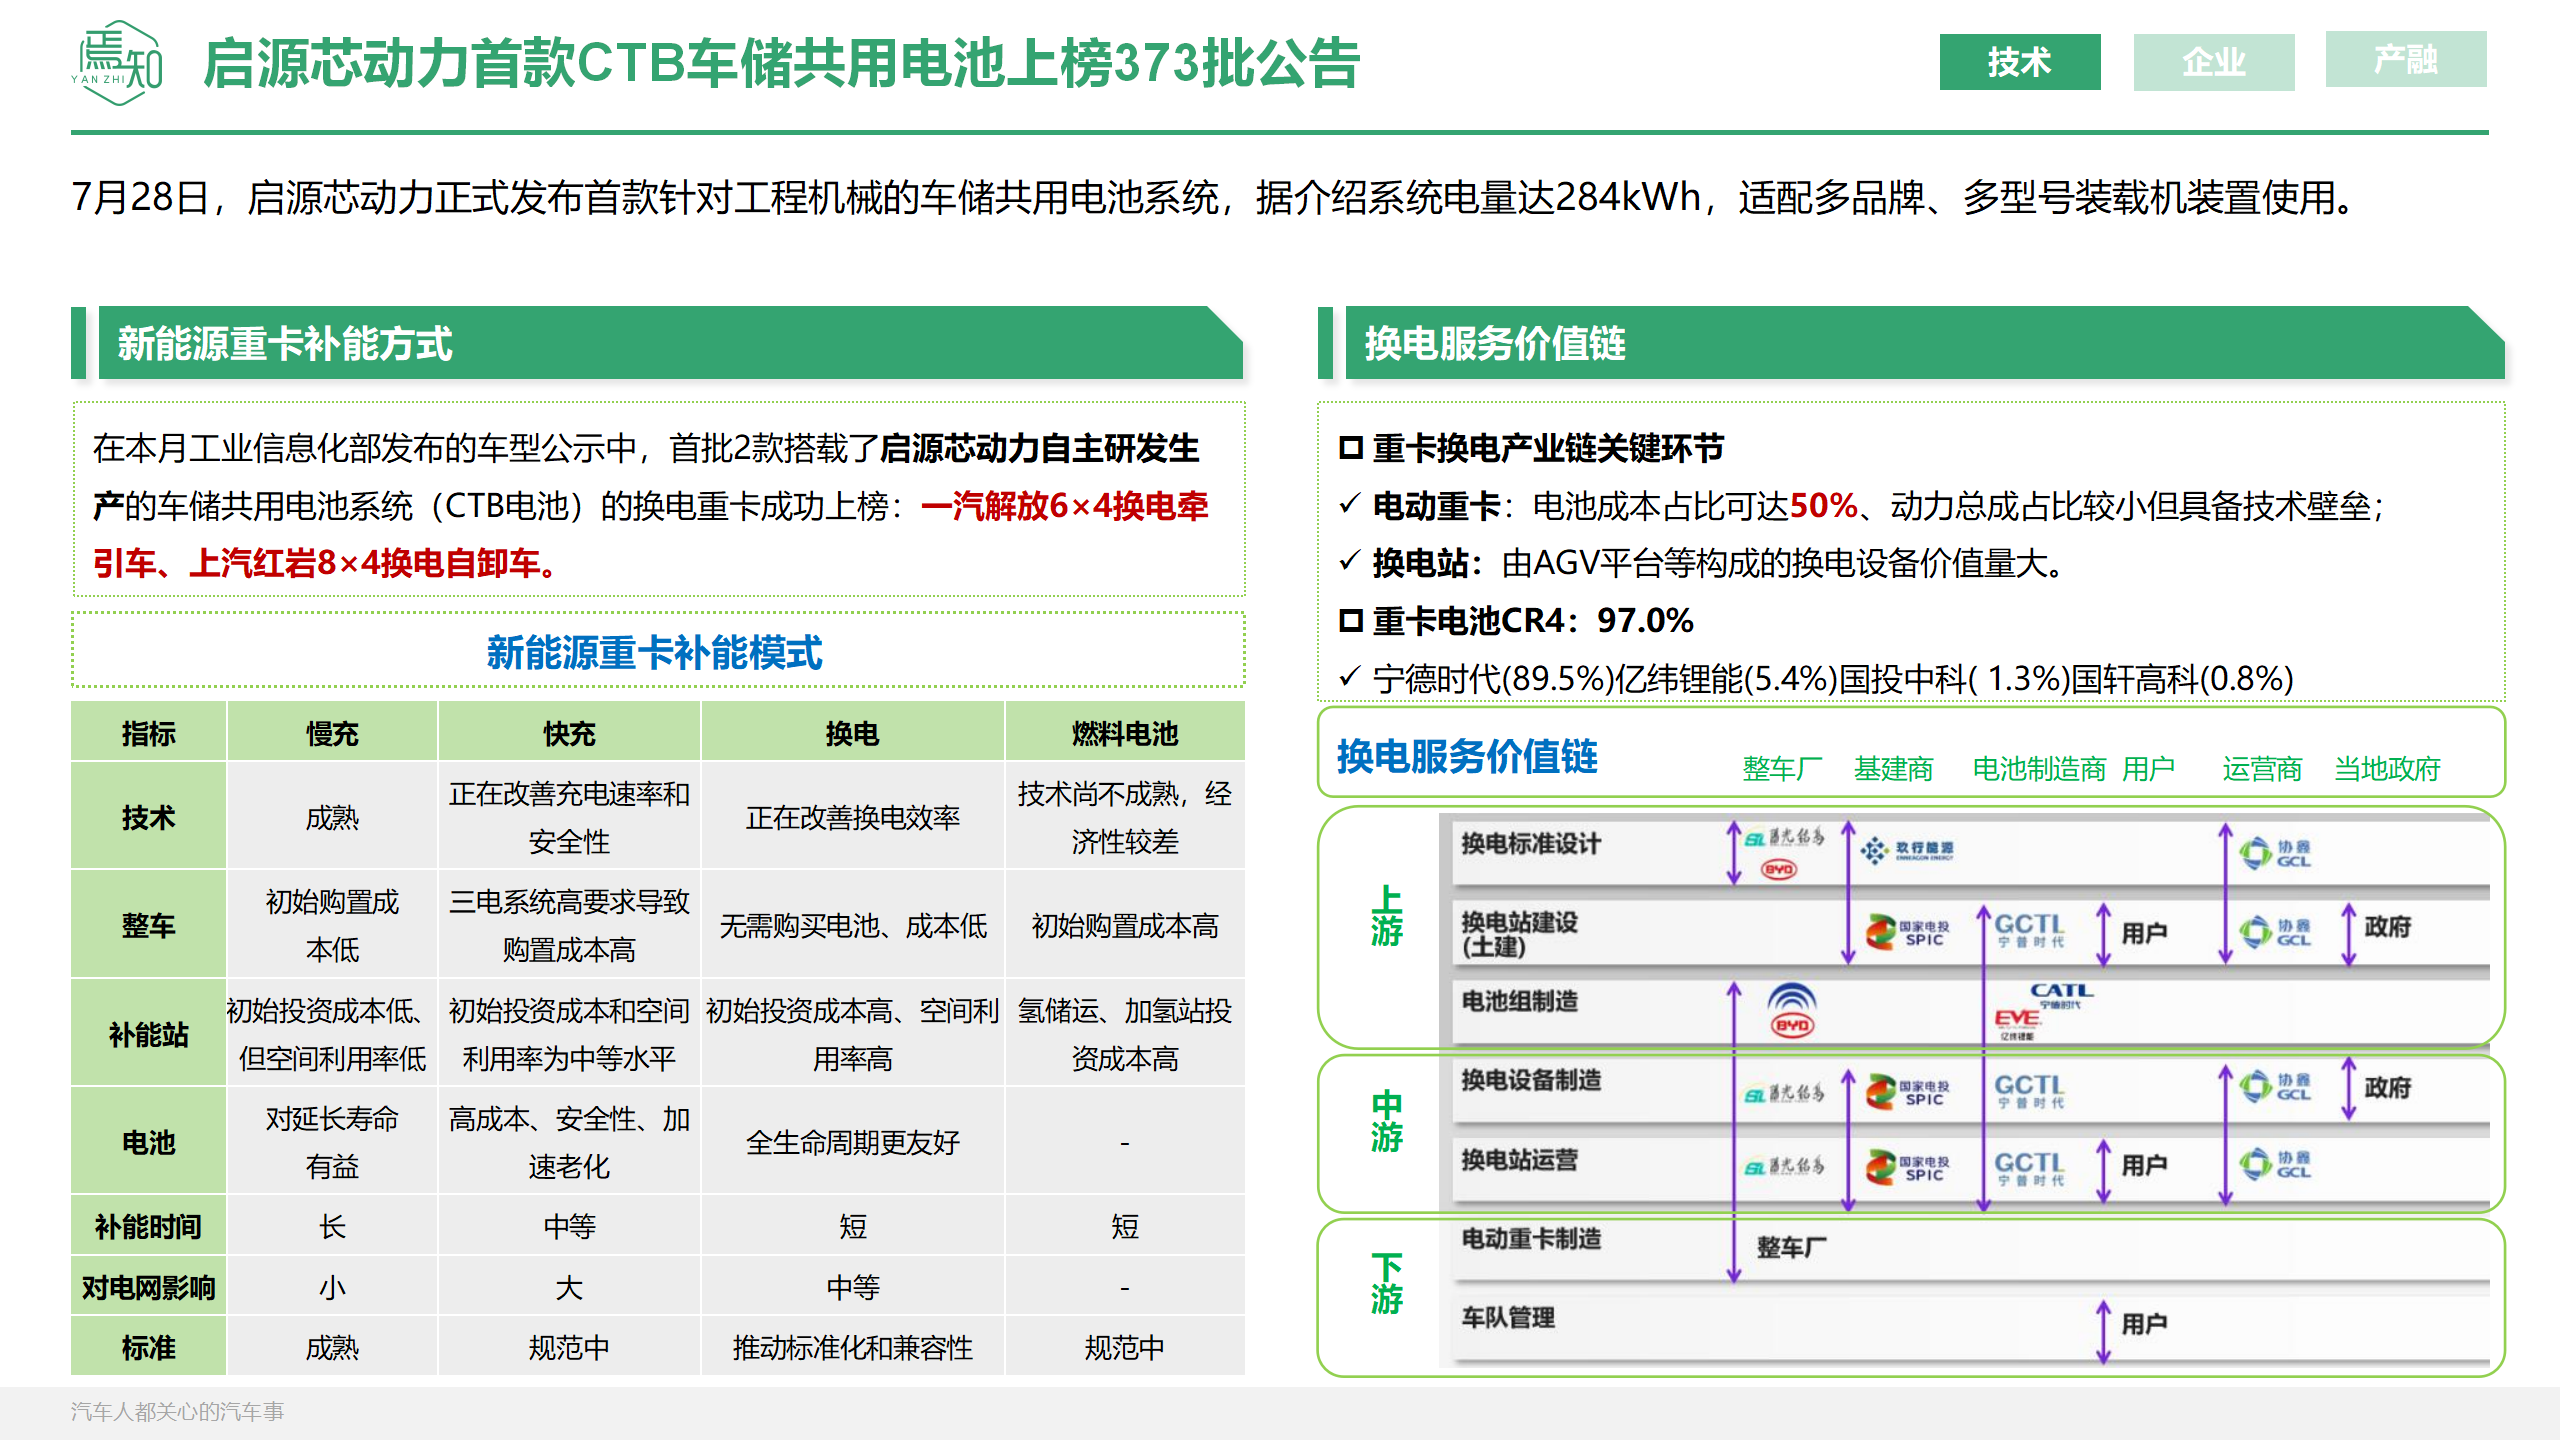
Task: Click the 中游 stage label
Action: click(1386, 1121)
